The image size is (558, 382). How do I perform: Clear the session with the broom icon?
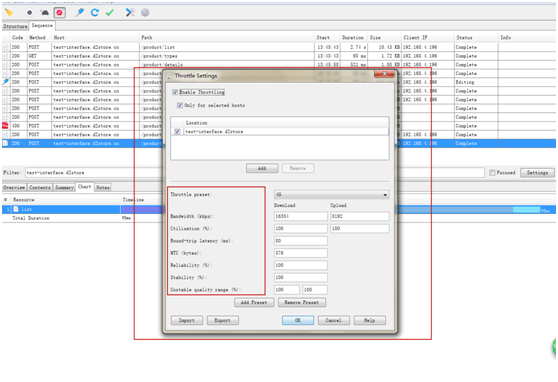coord(9,13)
